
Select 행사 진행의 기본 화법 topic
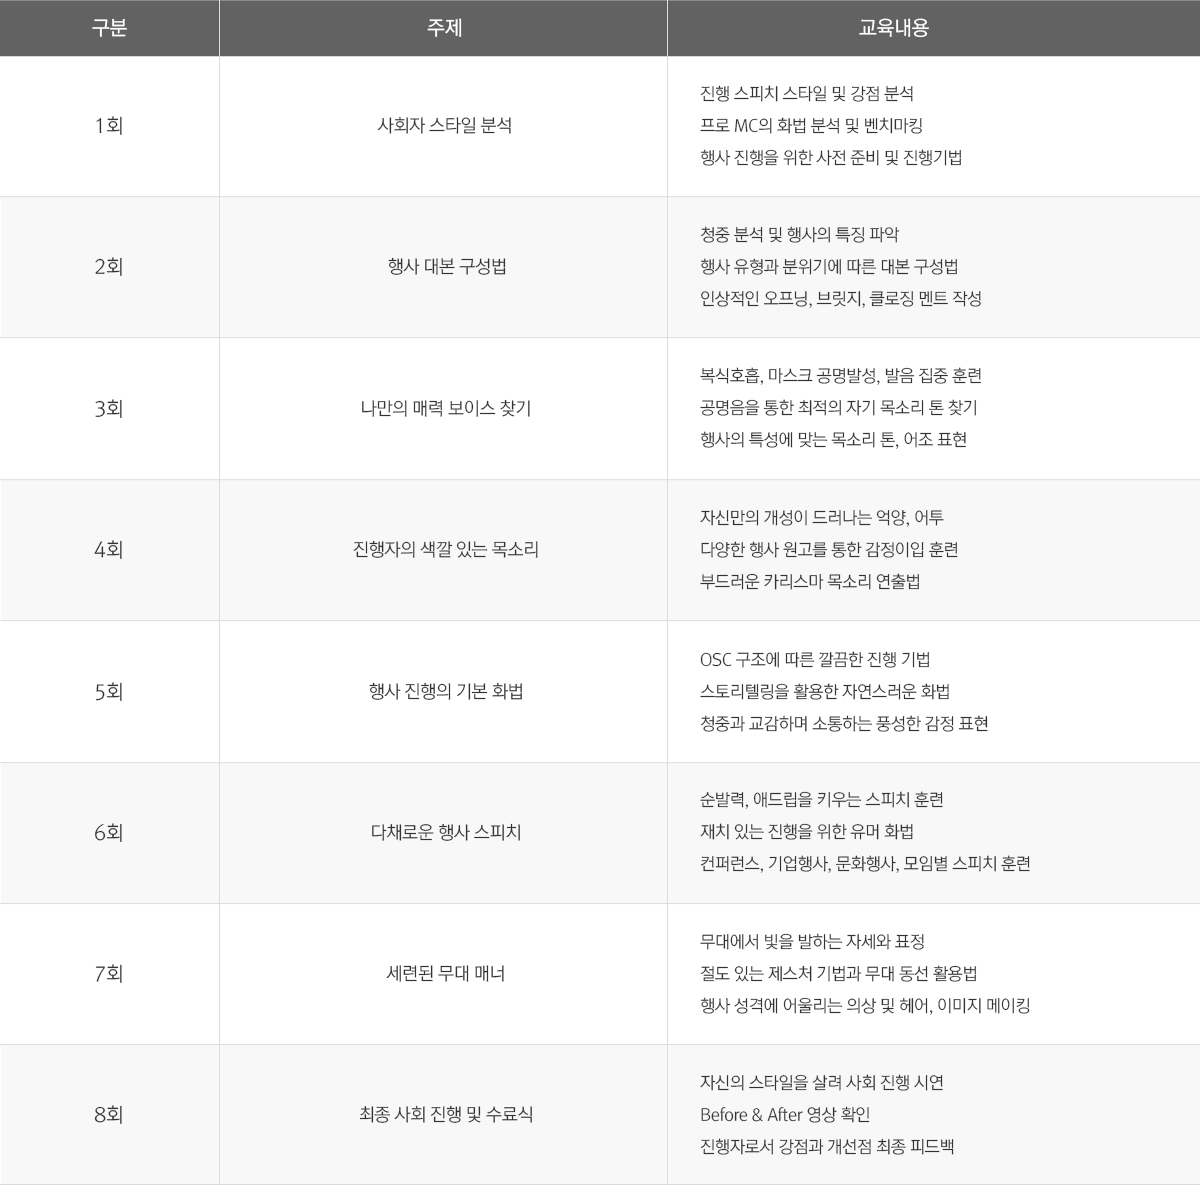pos(444,692)
